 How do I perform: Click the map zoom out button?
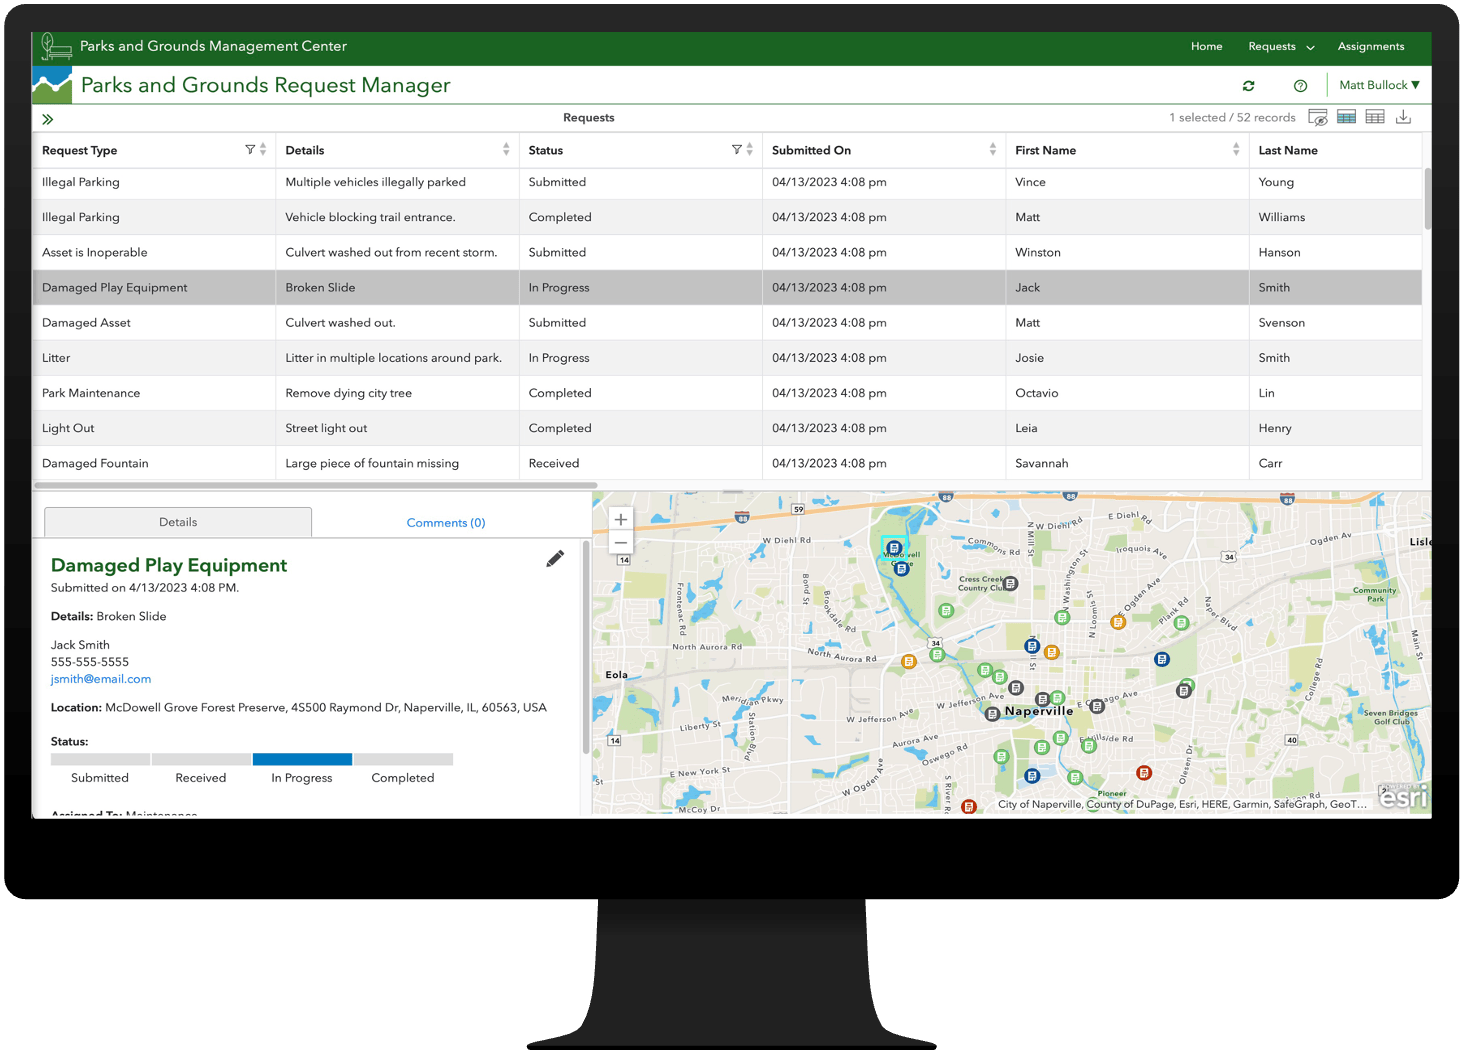620,542
